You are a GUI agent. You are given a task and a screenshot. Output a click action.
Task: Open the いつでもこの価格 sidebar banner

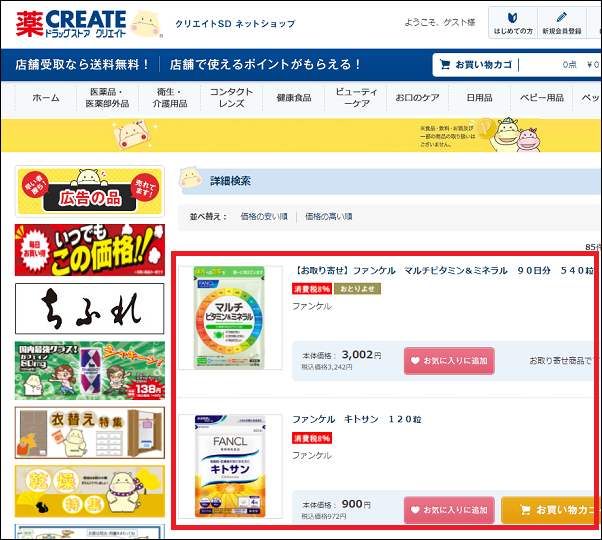pyautogui.click(x=90, y=250)
